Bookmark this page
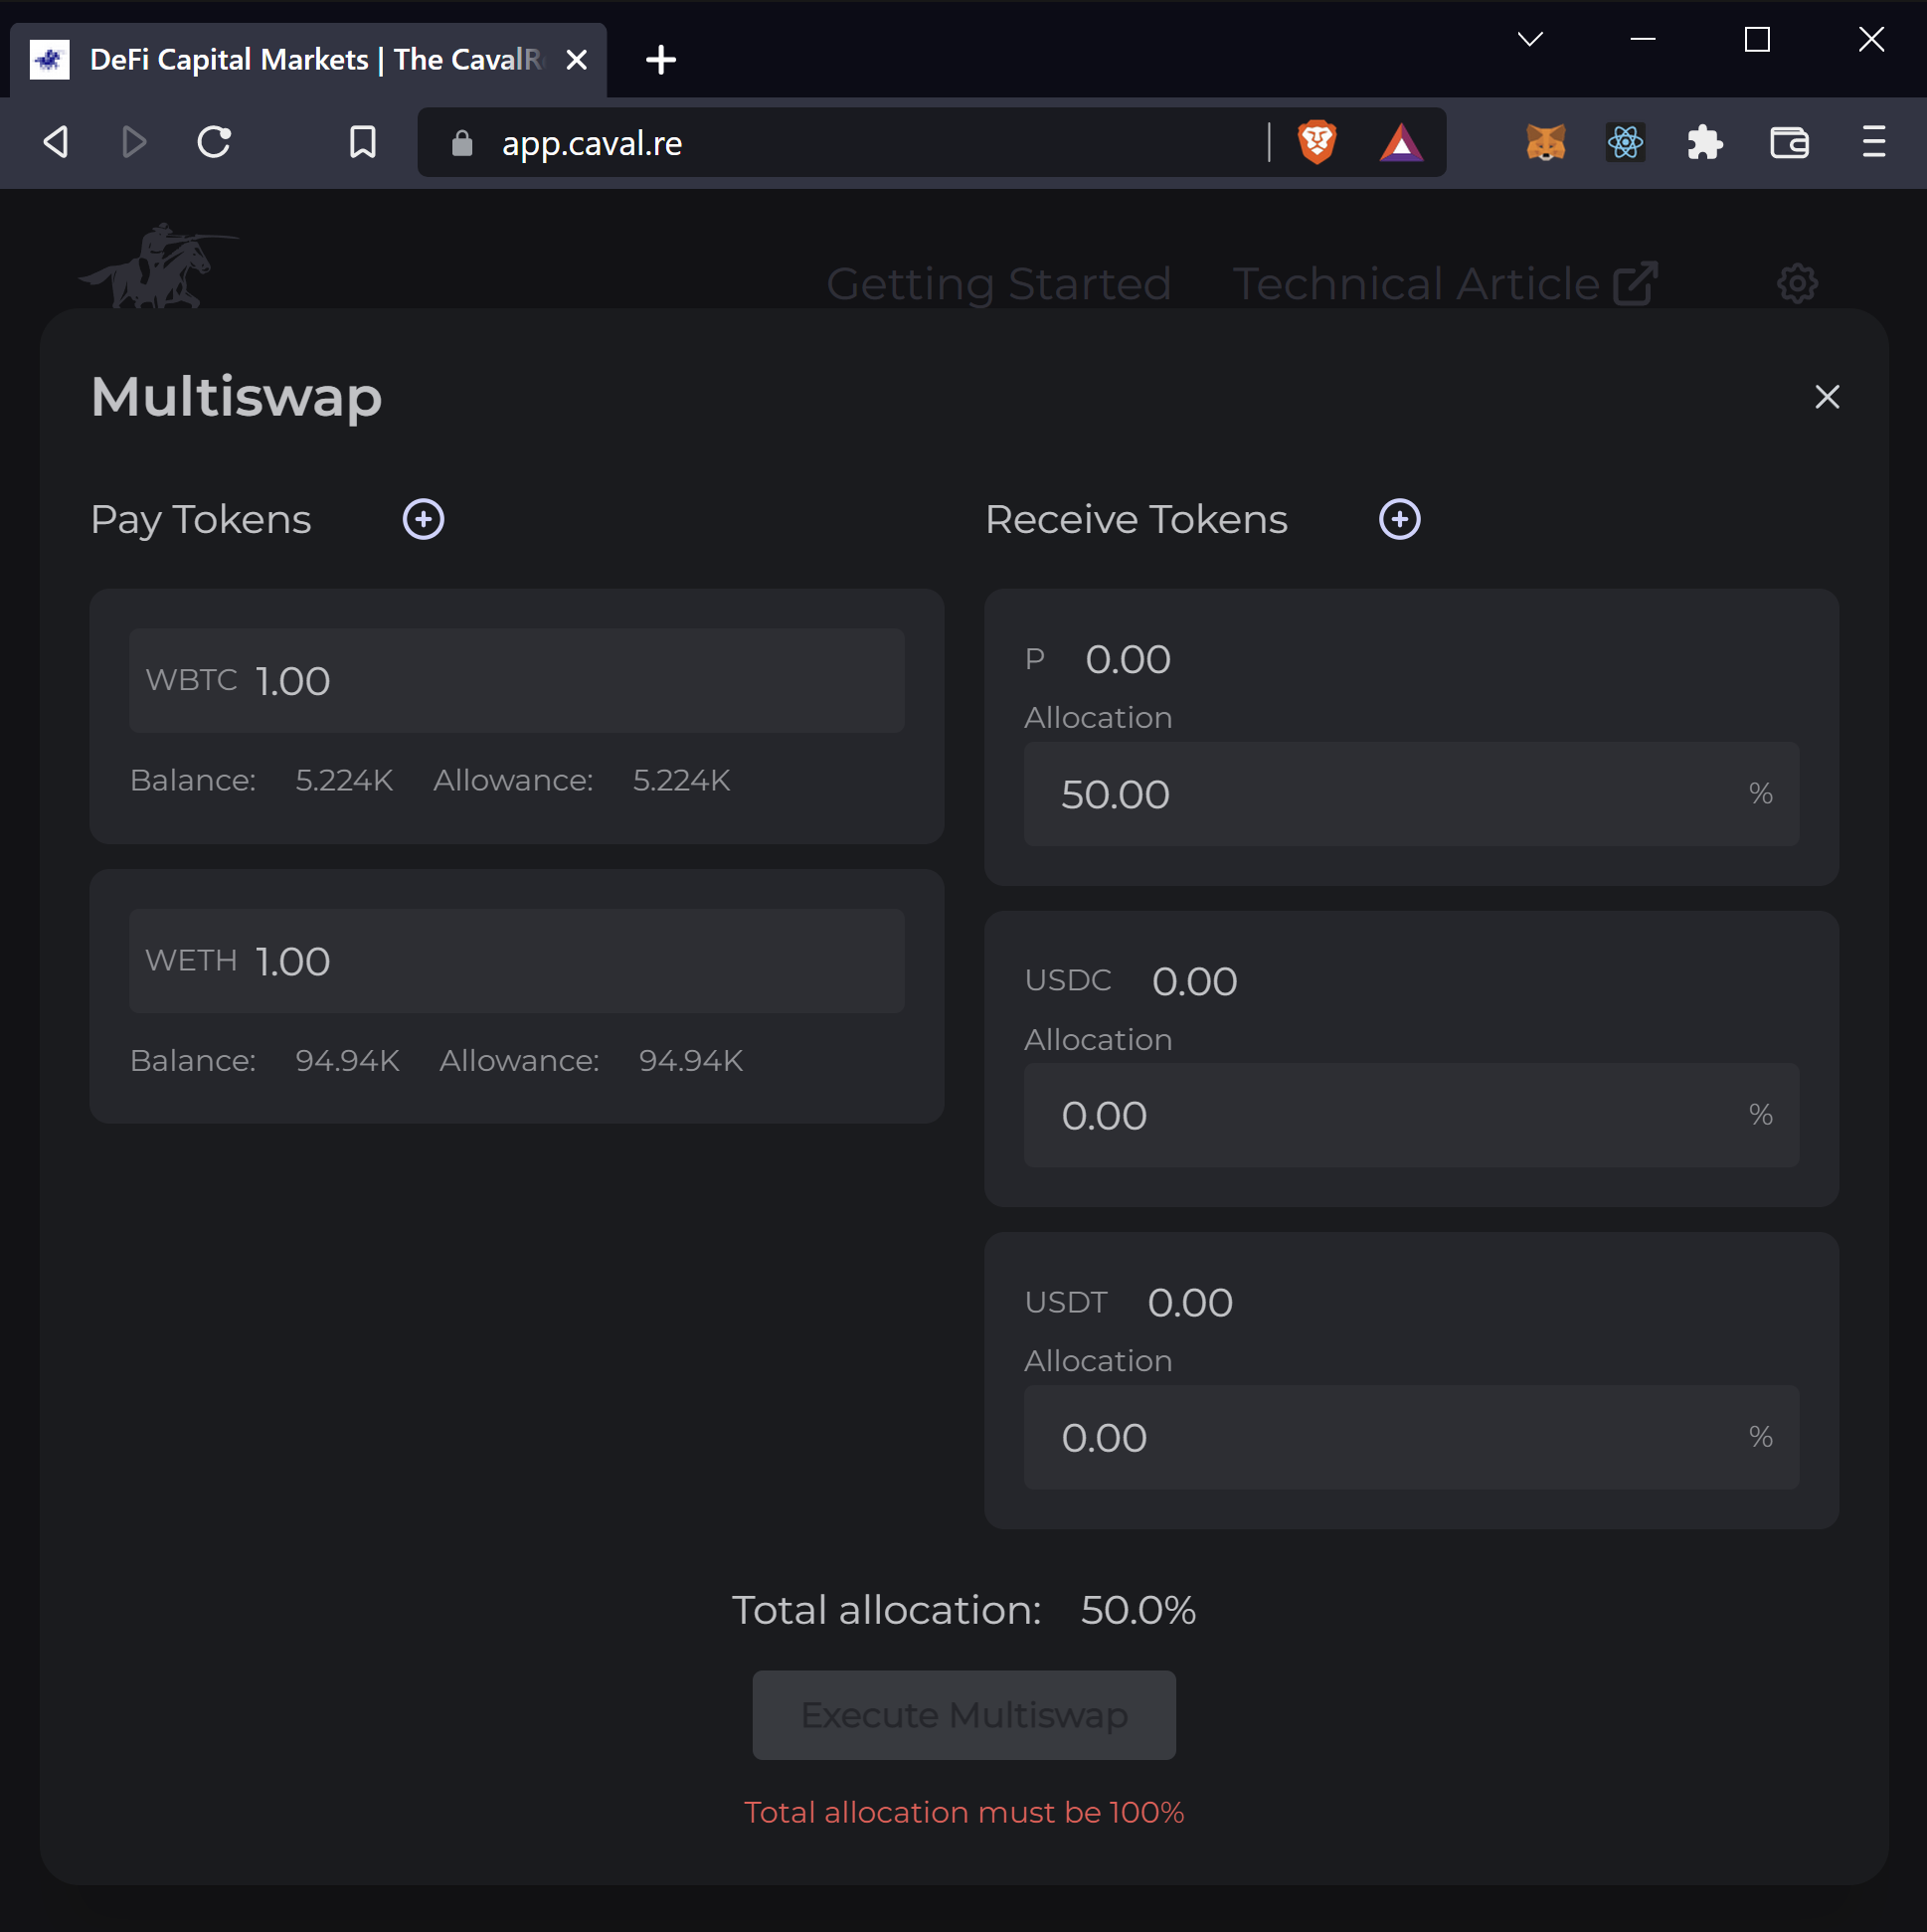The image size is (1927, 1932). point(363,142)
